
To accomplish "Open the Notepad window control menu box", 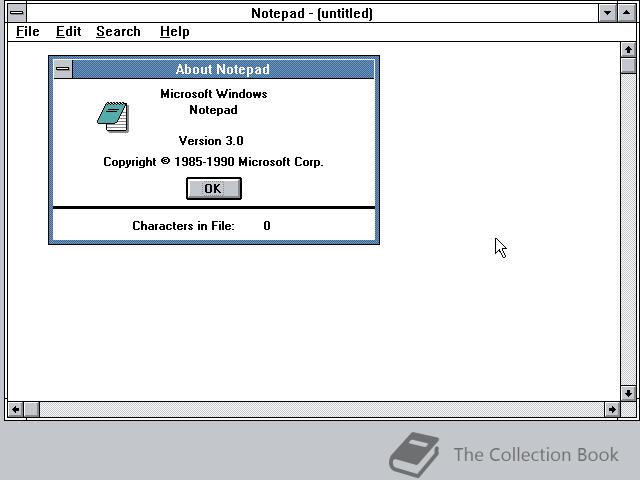I will click(x=17, y=13).
